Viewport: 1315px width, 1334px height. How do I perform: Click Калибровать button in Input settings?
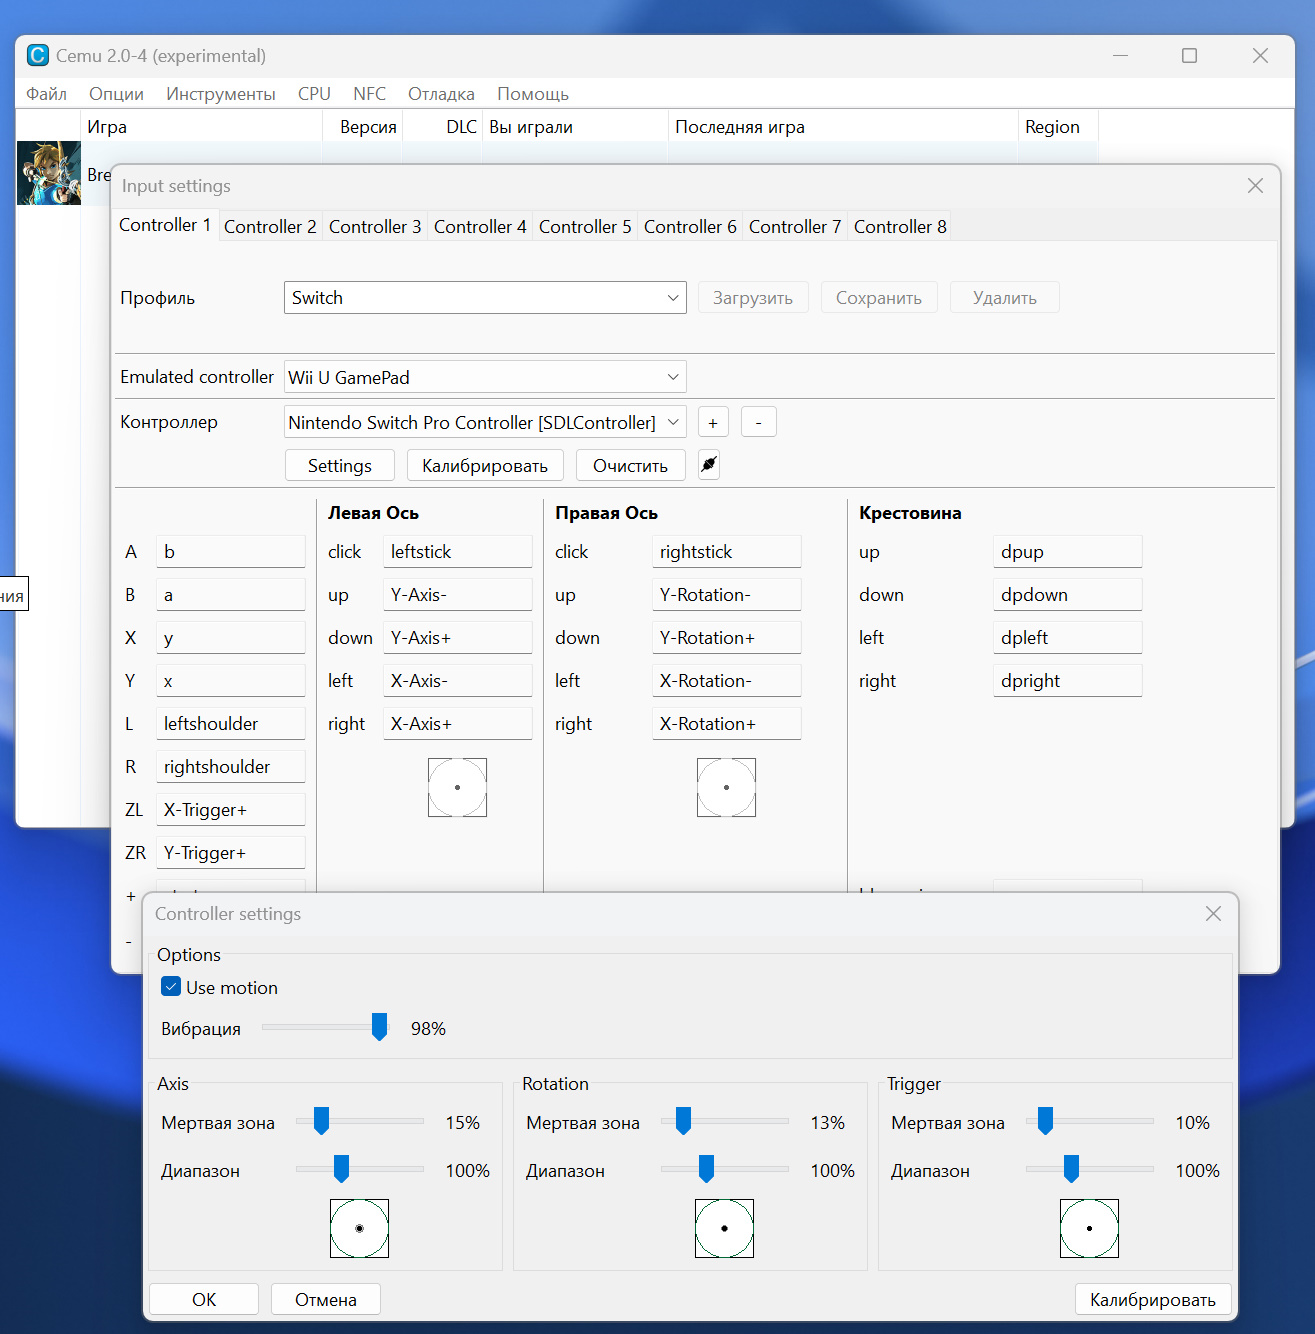(485, 465)
